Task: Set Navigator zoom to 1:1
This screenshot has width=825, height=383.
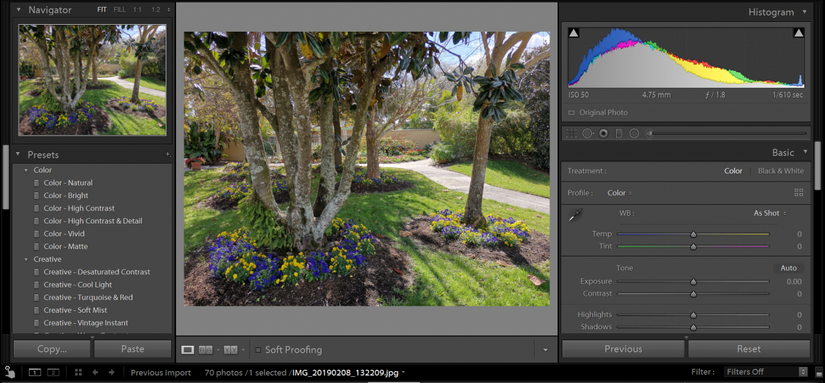Action: click(x=137, y=9)
